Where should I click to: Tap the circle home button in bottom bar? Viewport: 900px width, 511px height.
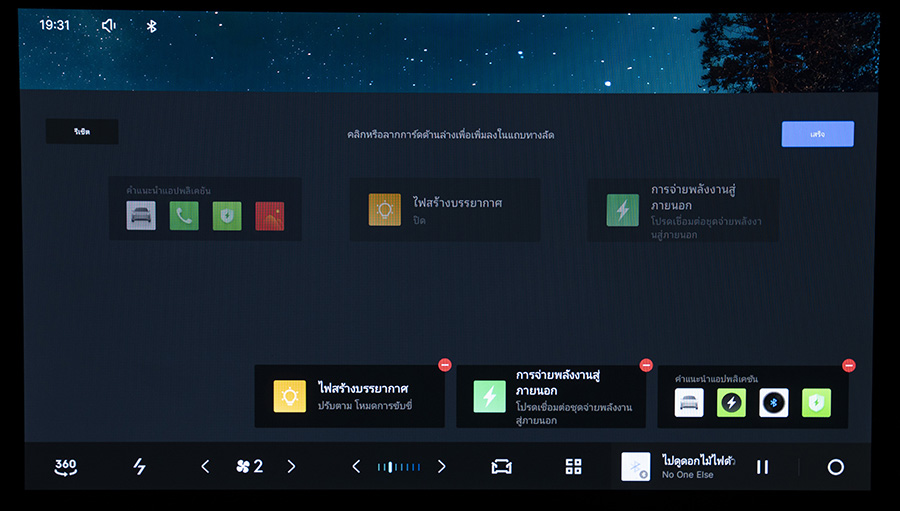[835, 467]
